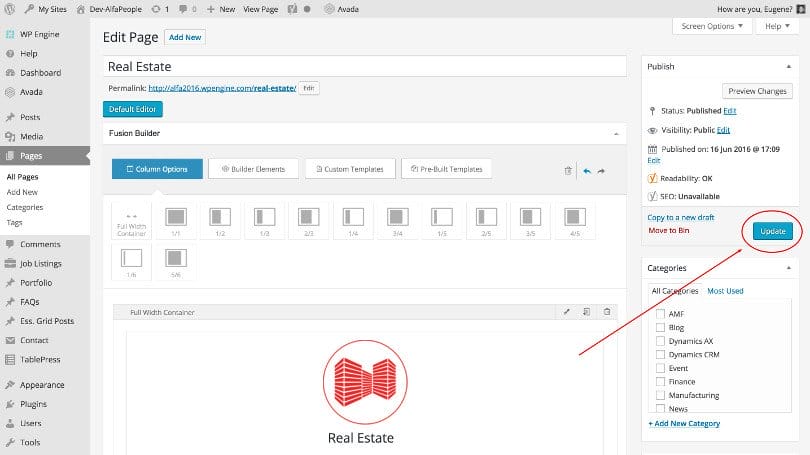This screenshot has height=455, width=810.
Task: Click the Fusion Builder redo arrow
Action: [x=601, y=171]
